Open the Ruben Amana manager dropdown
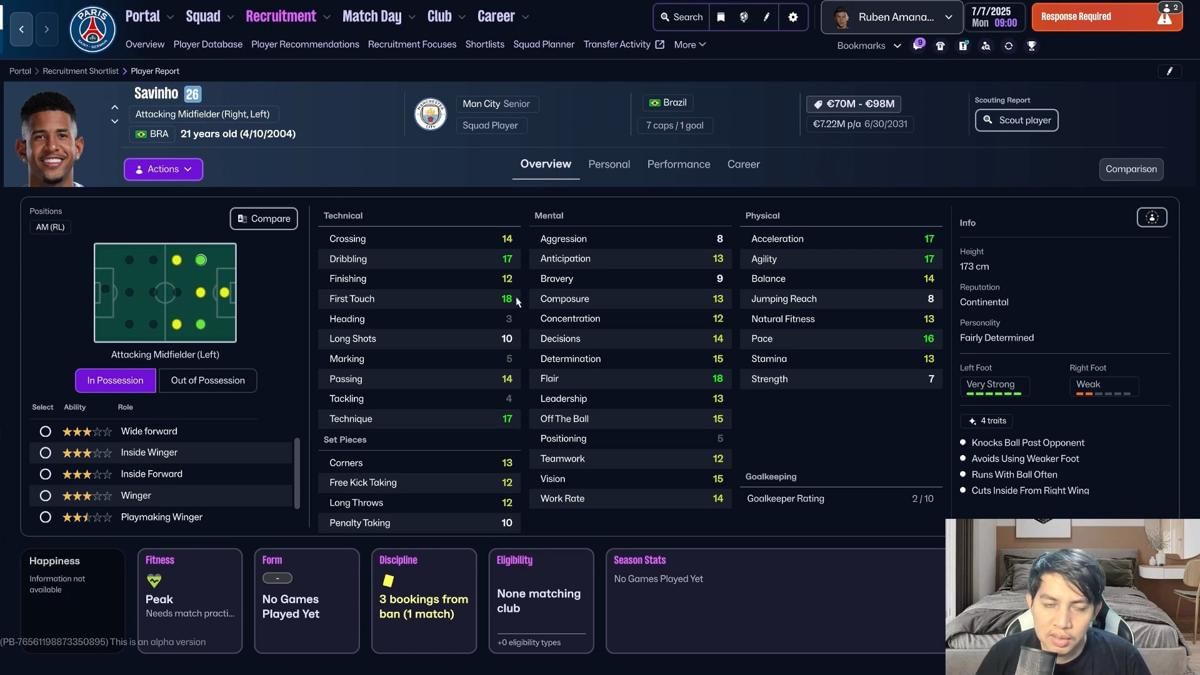The height and width of the screenshot is (675, 1200). [x=890, y=17]
